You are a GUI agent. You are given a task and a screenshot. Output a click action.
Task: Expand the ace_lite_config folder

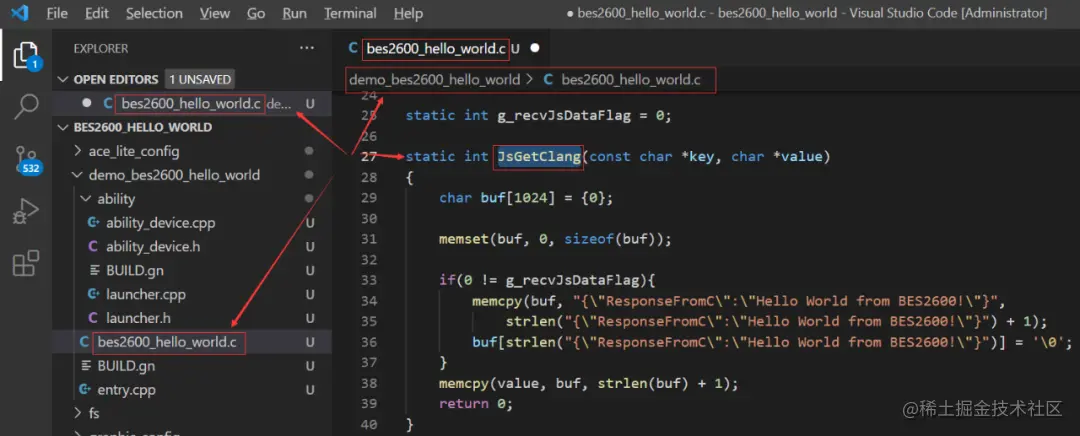tap(78, 151)
